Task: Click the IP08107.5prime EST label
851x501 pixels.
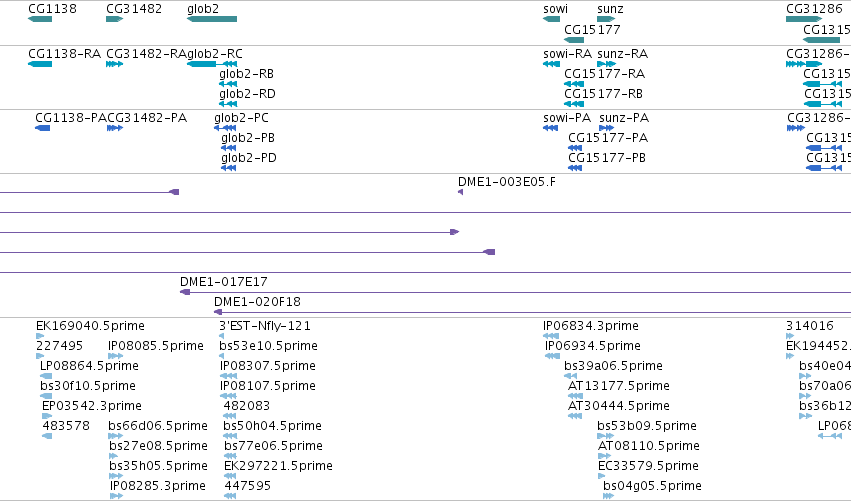Action: [268, 386]
